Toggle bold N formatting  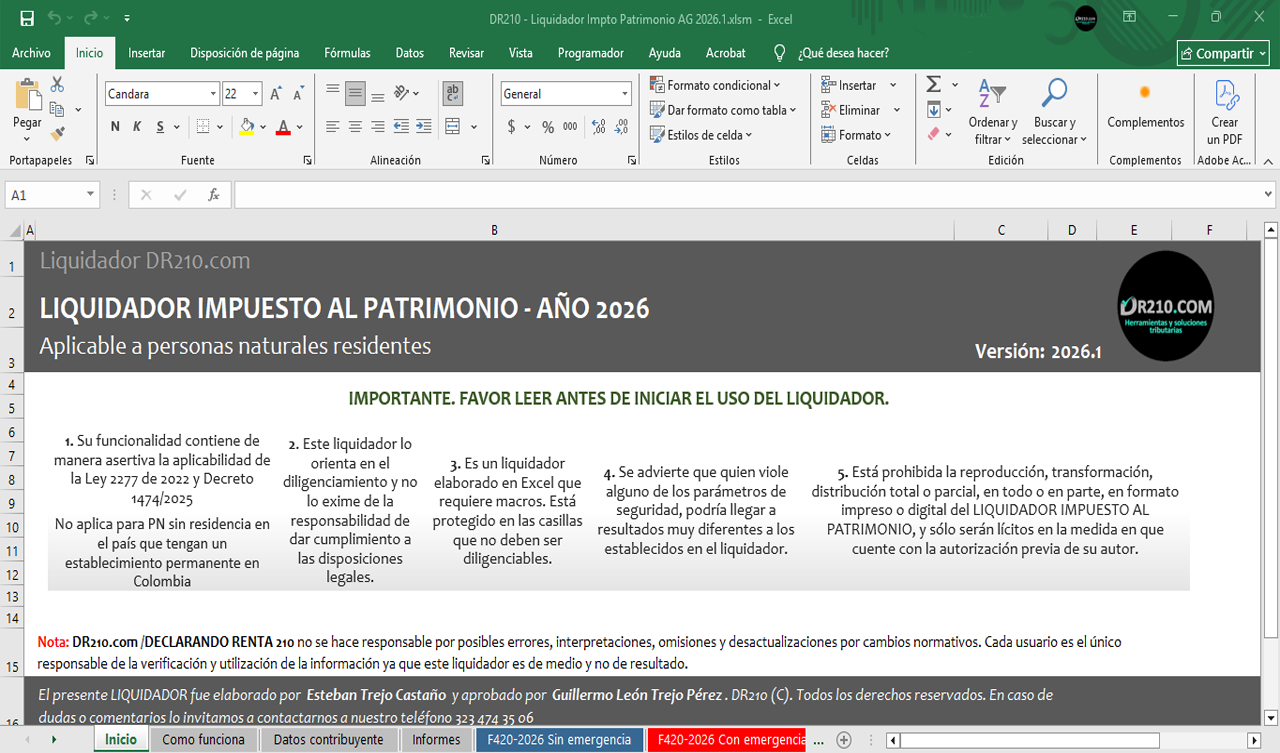point(115,127)
